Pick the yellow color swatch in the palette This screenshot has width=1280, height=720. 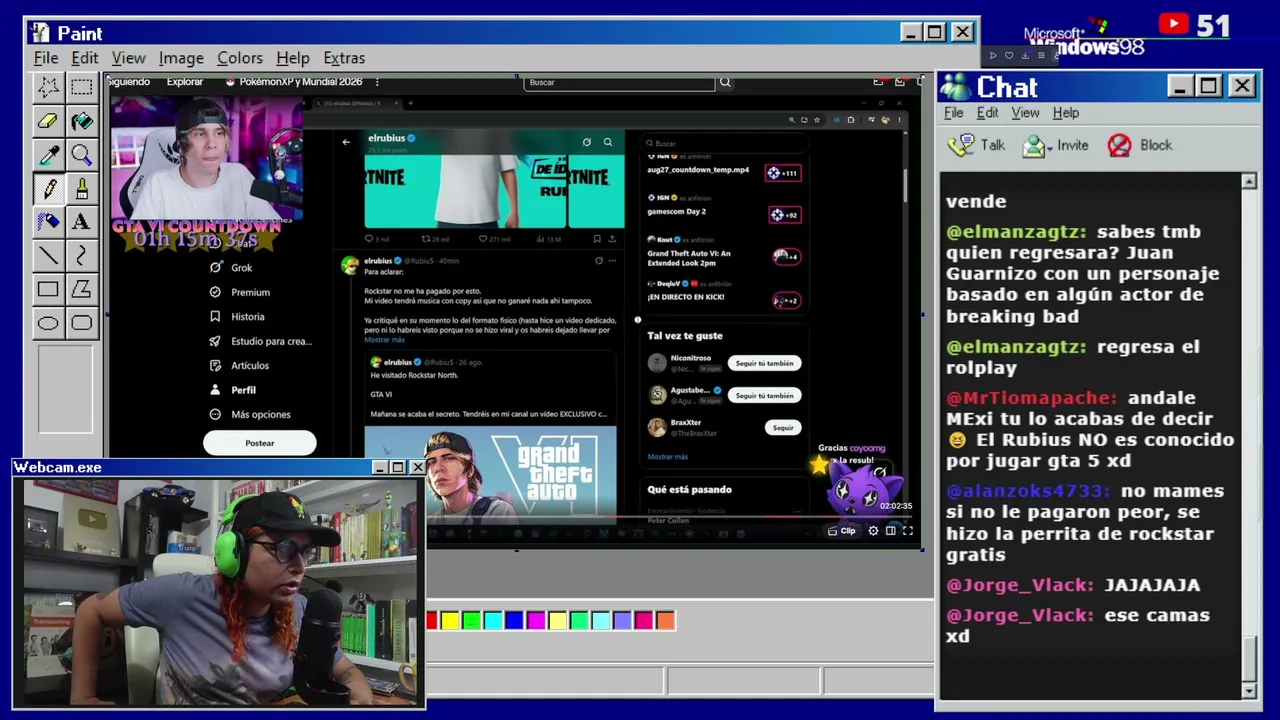pyautogui.click(x=450, y=621)
